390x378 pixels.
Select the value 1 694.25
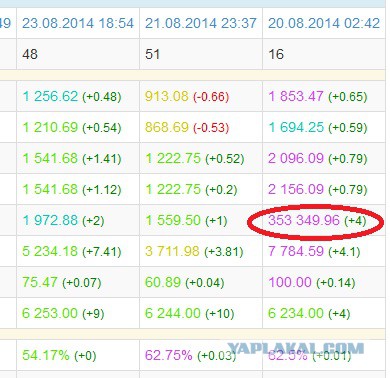[x=296, y=127]
